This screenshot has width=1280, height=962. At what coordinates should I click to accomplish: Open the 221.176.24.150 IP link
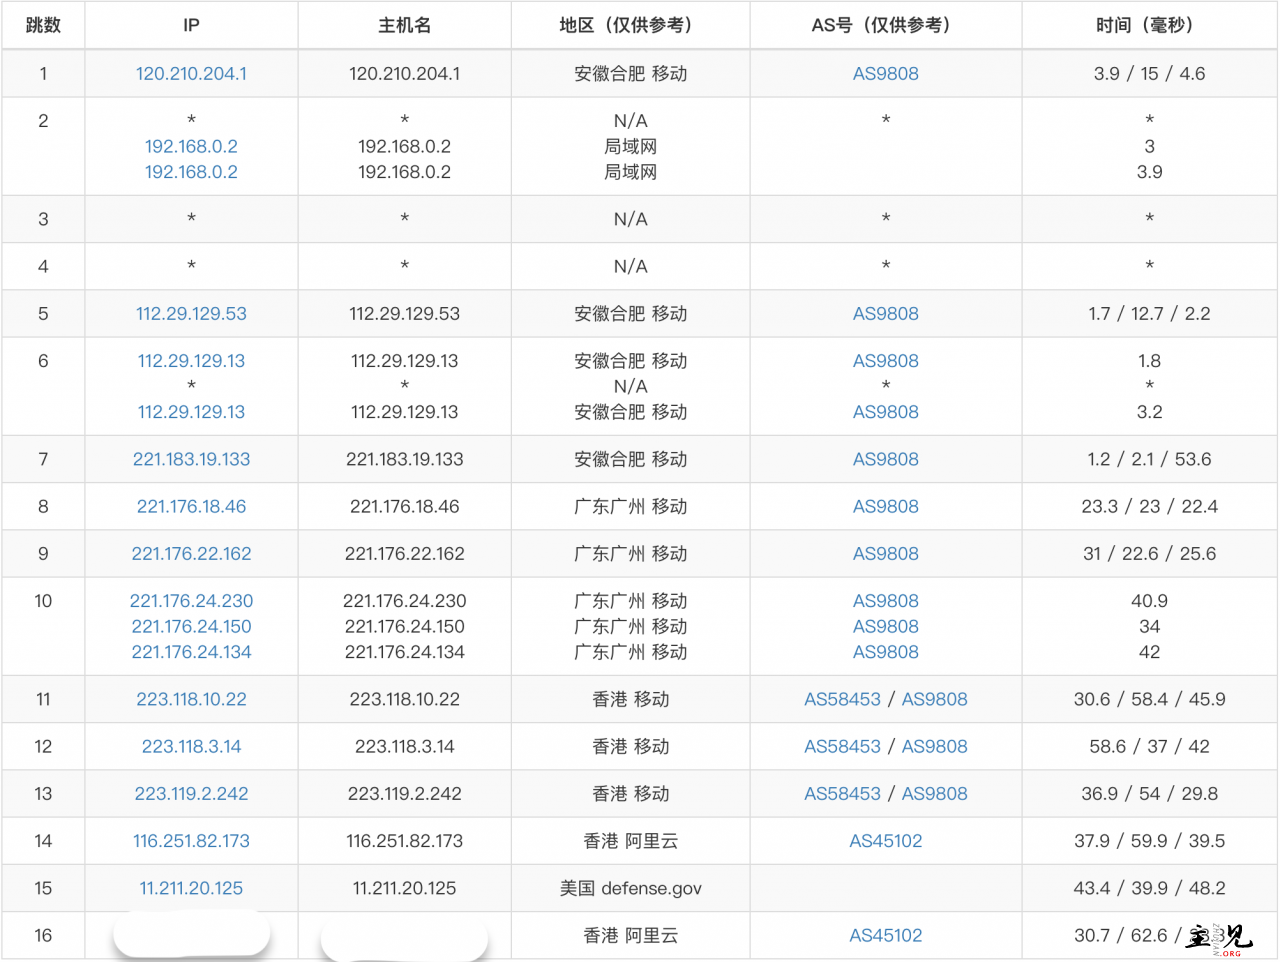point(191,627)
